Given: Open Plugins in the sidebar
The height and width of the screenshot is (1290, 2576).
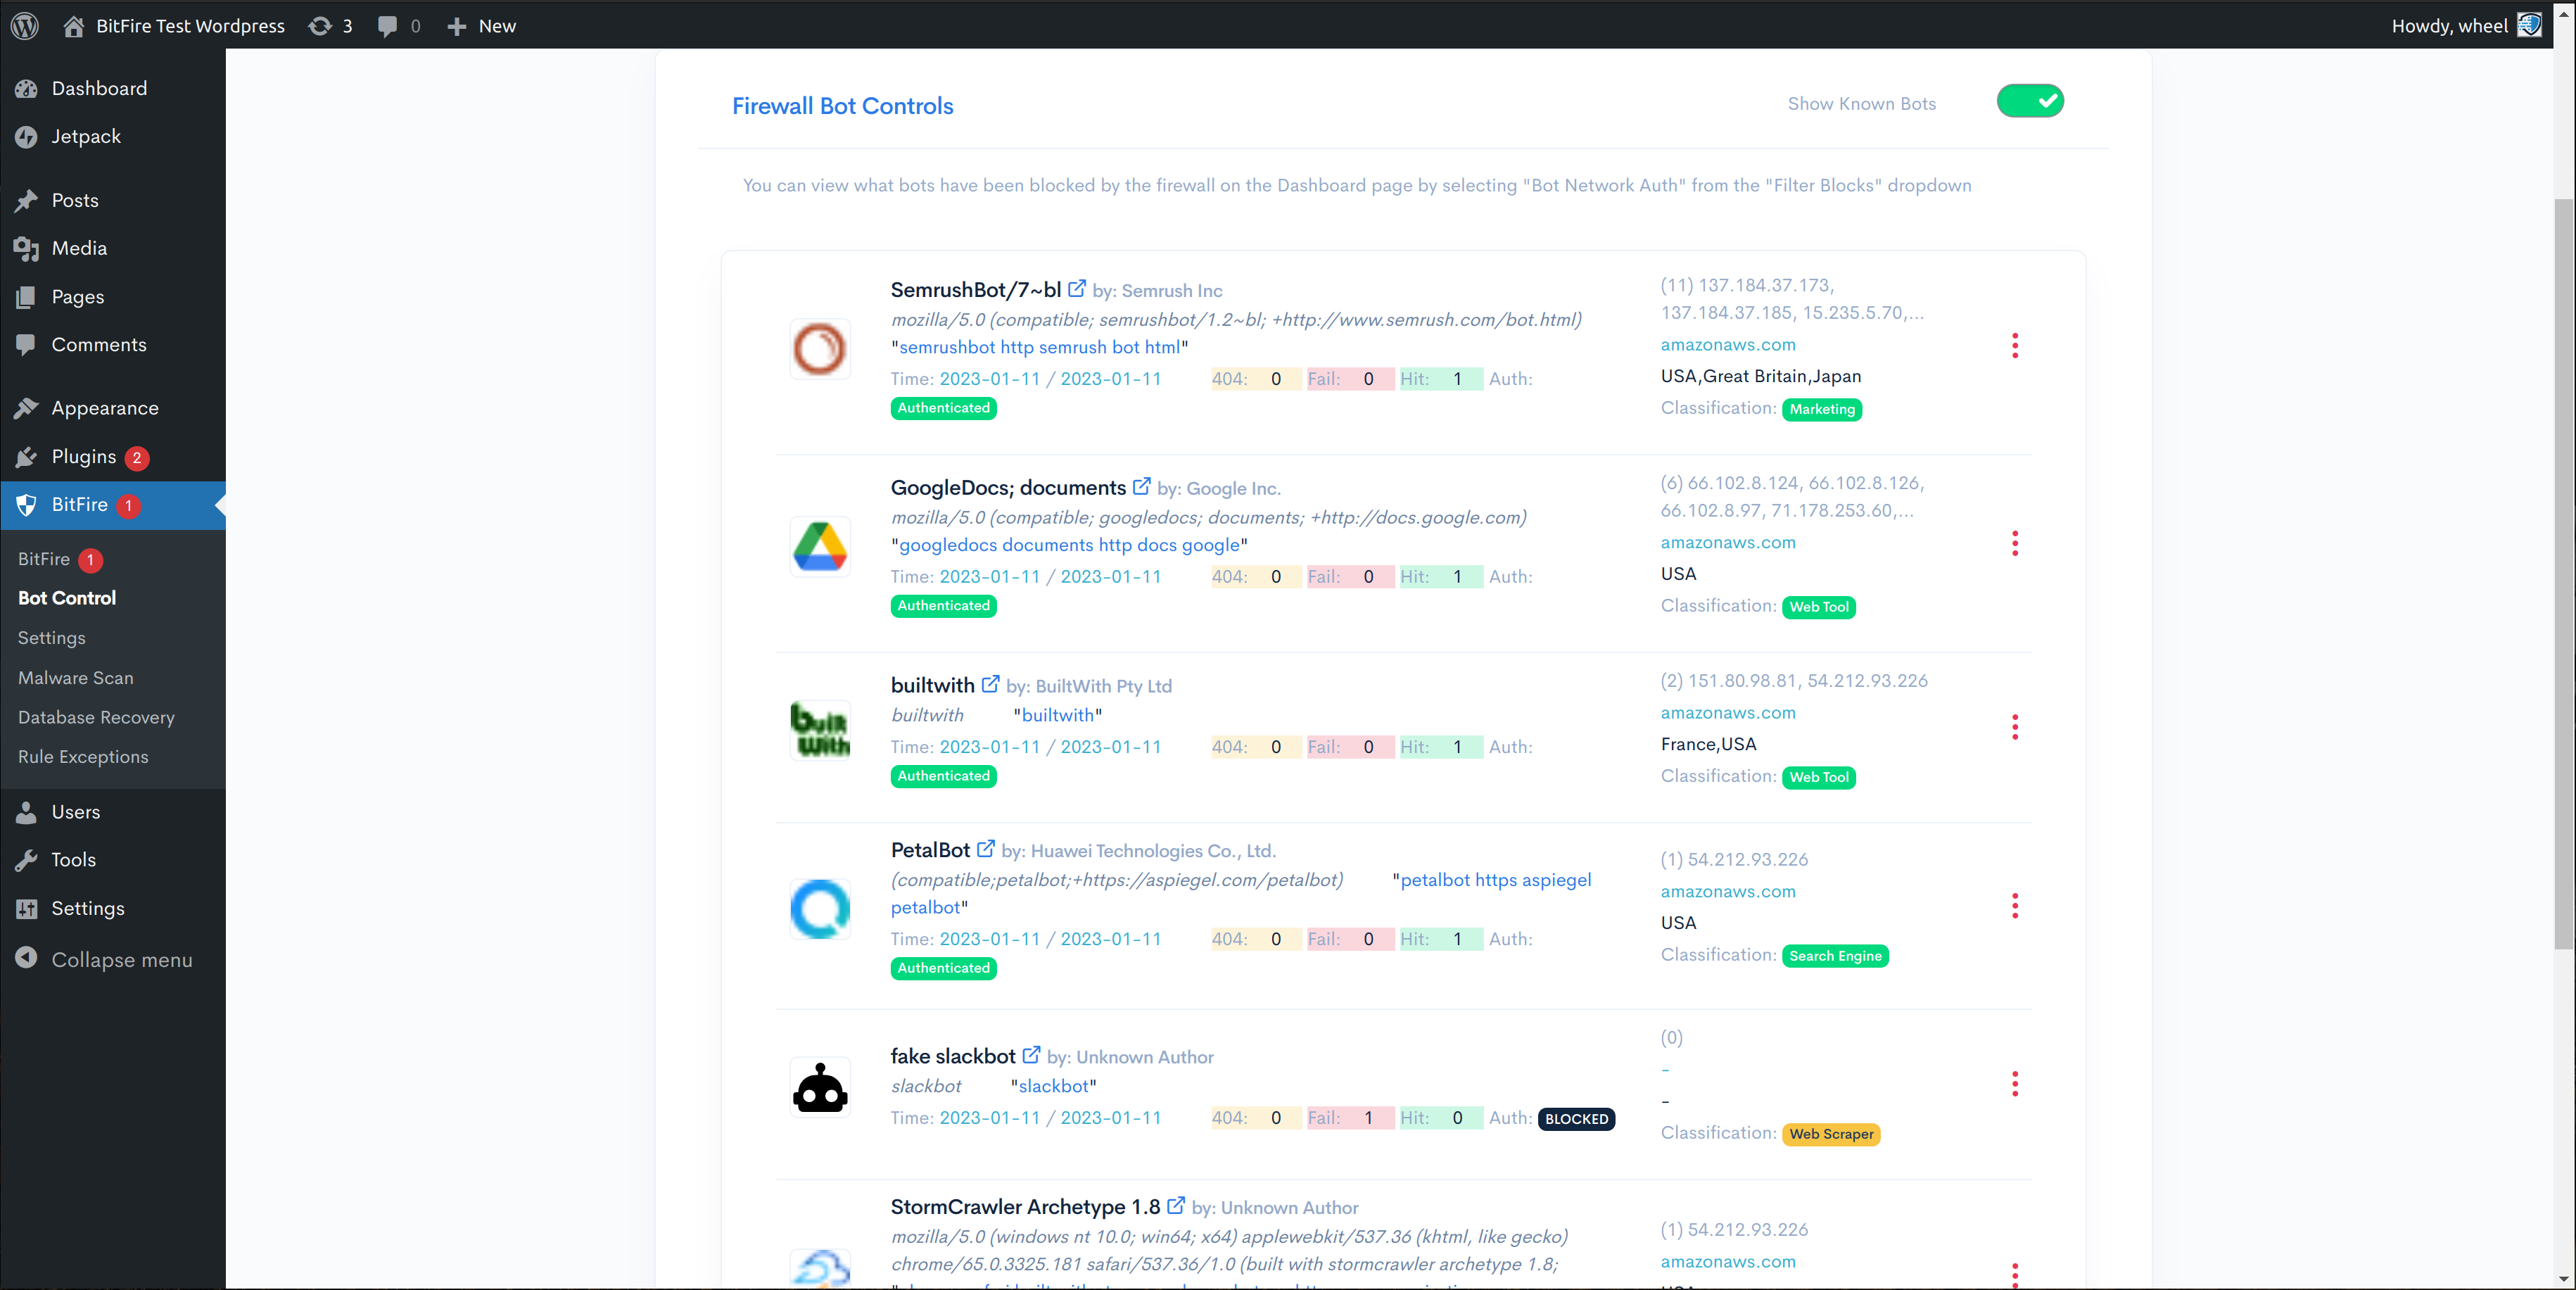Looking at the screenshot, I should (84, 456).
